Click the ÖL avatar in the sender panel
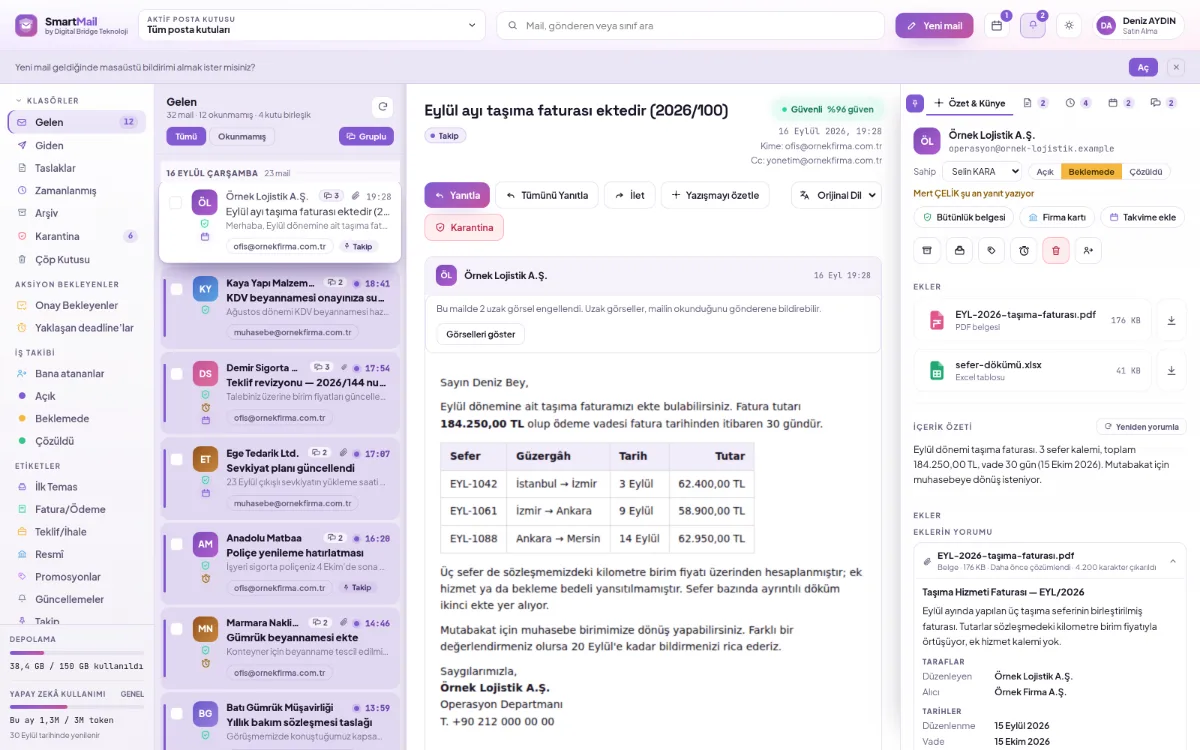Viewport: 1200px width, 750px height. click(x=927, y=141)
